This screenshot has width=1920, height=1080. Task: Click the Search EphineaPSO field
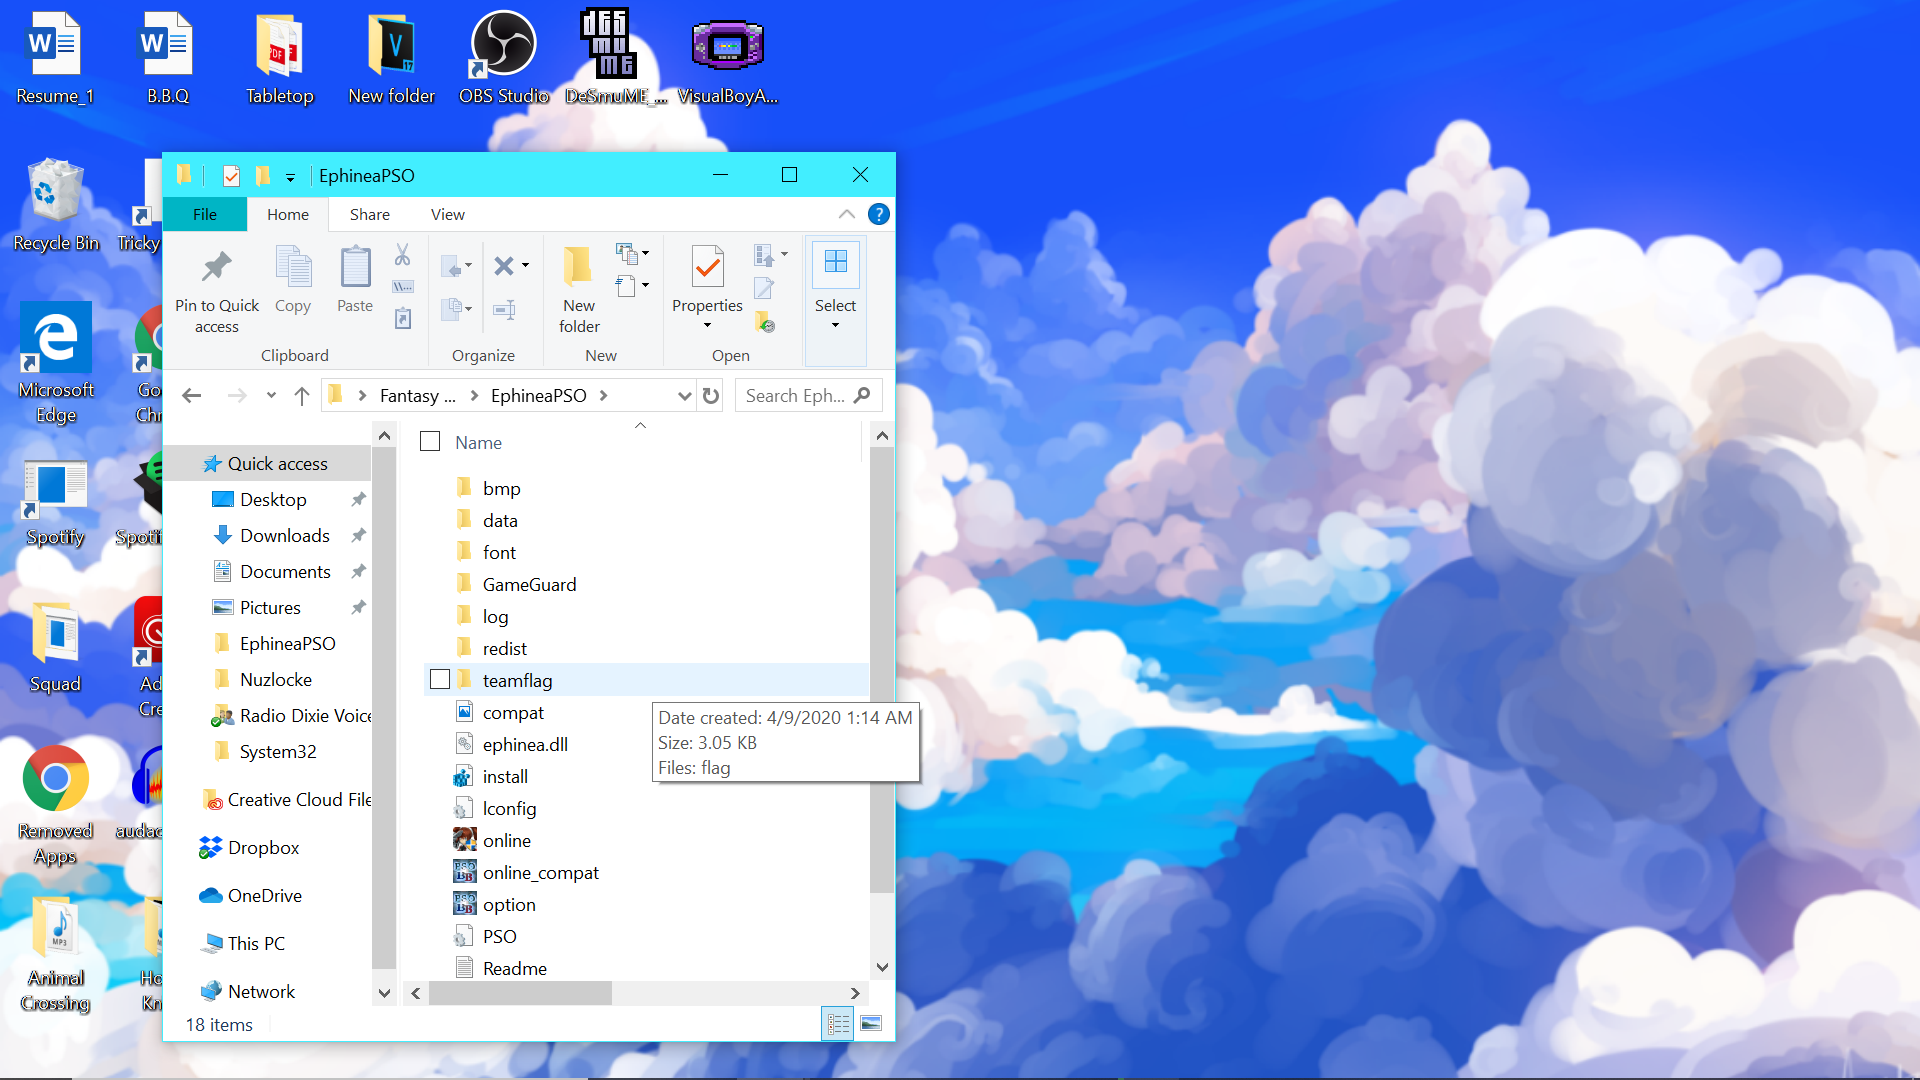(x=808, y=396)
